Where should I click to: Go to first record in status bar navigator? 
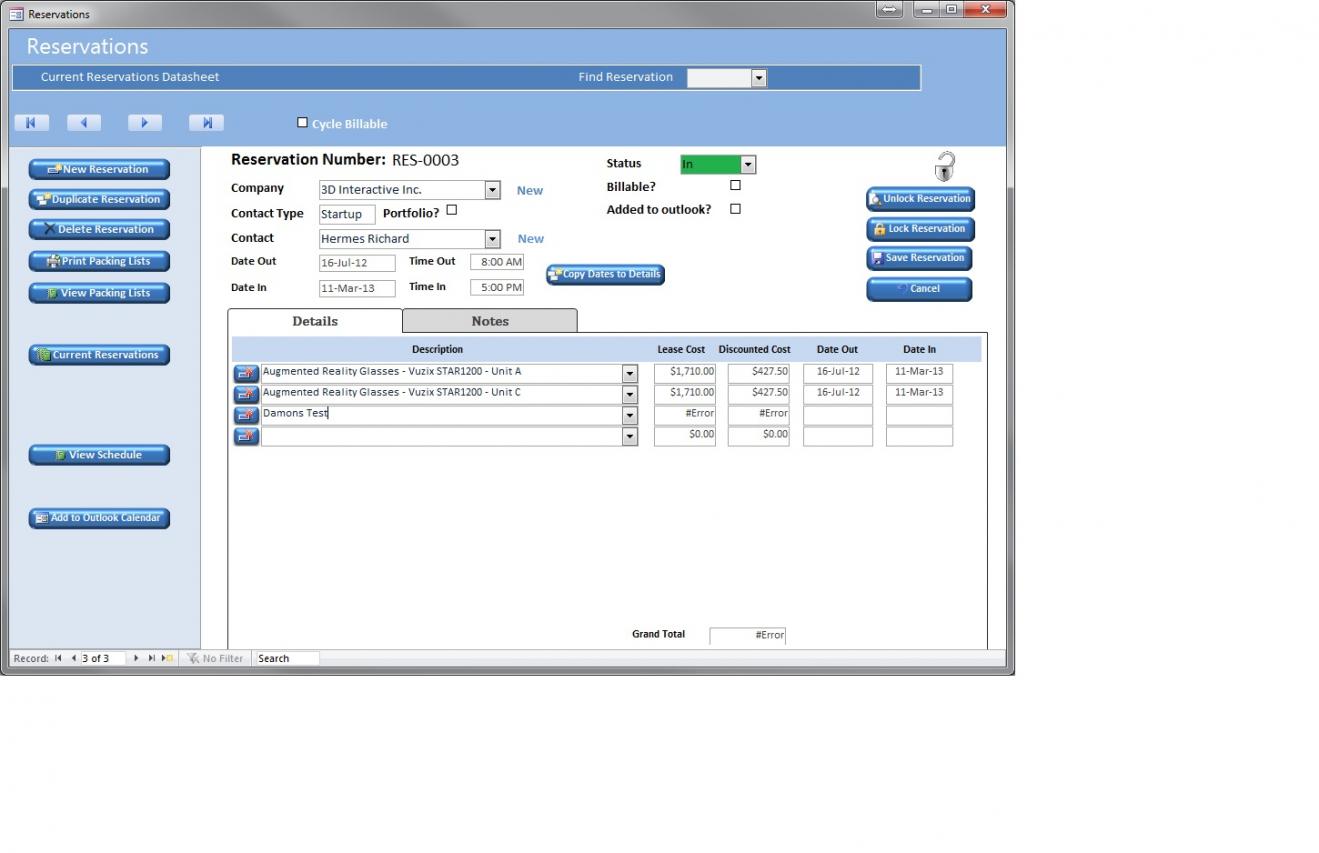[58, 658]
